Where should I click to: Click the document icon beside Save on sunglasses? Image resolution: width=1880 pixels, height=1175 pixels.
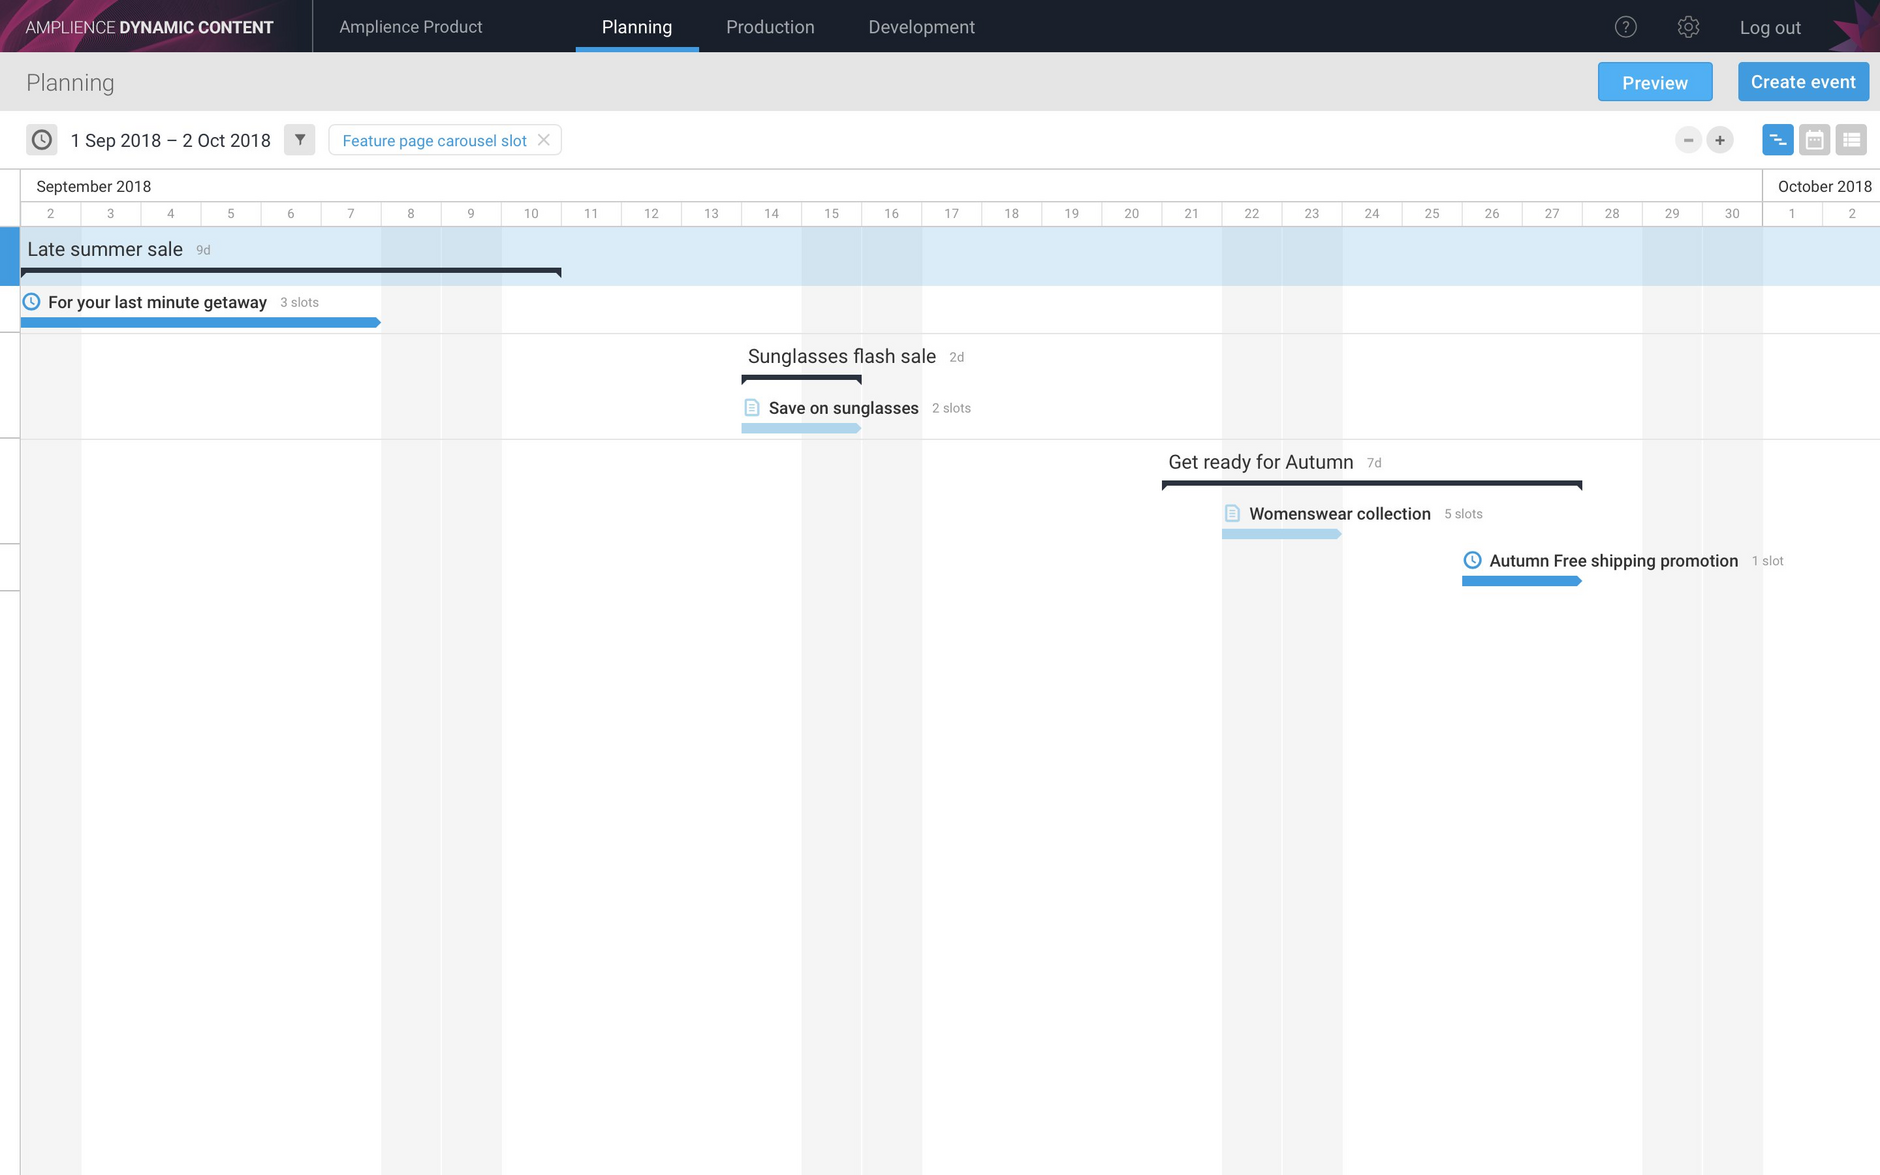click(x=750, y=407)
